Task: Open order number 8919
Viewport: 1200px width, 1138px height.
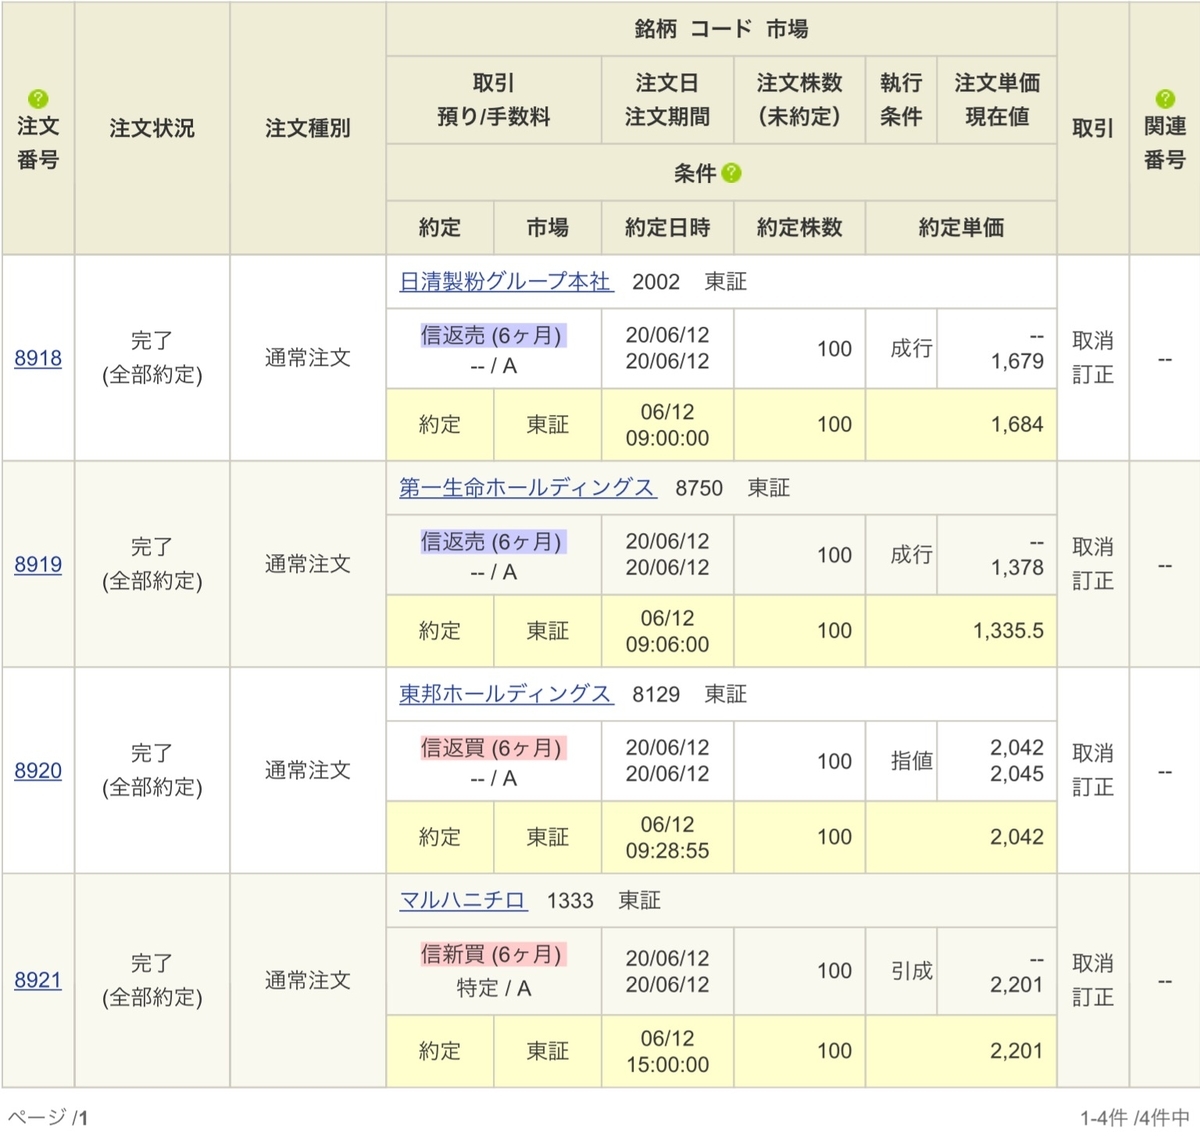Action: point(38,564)
